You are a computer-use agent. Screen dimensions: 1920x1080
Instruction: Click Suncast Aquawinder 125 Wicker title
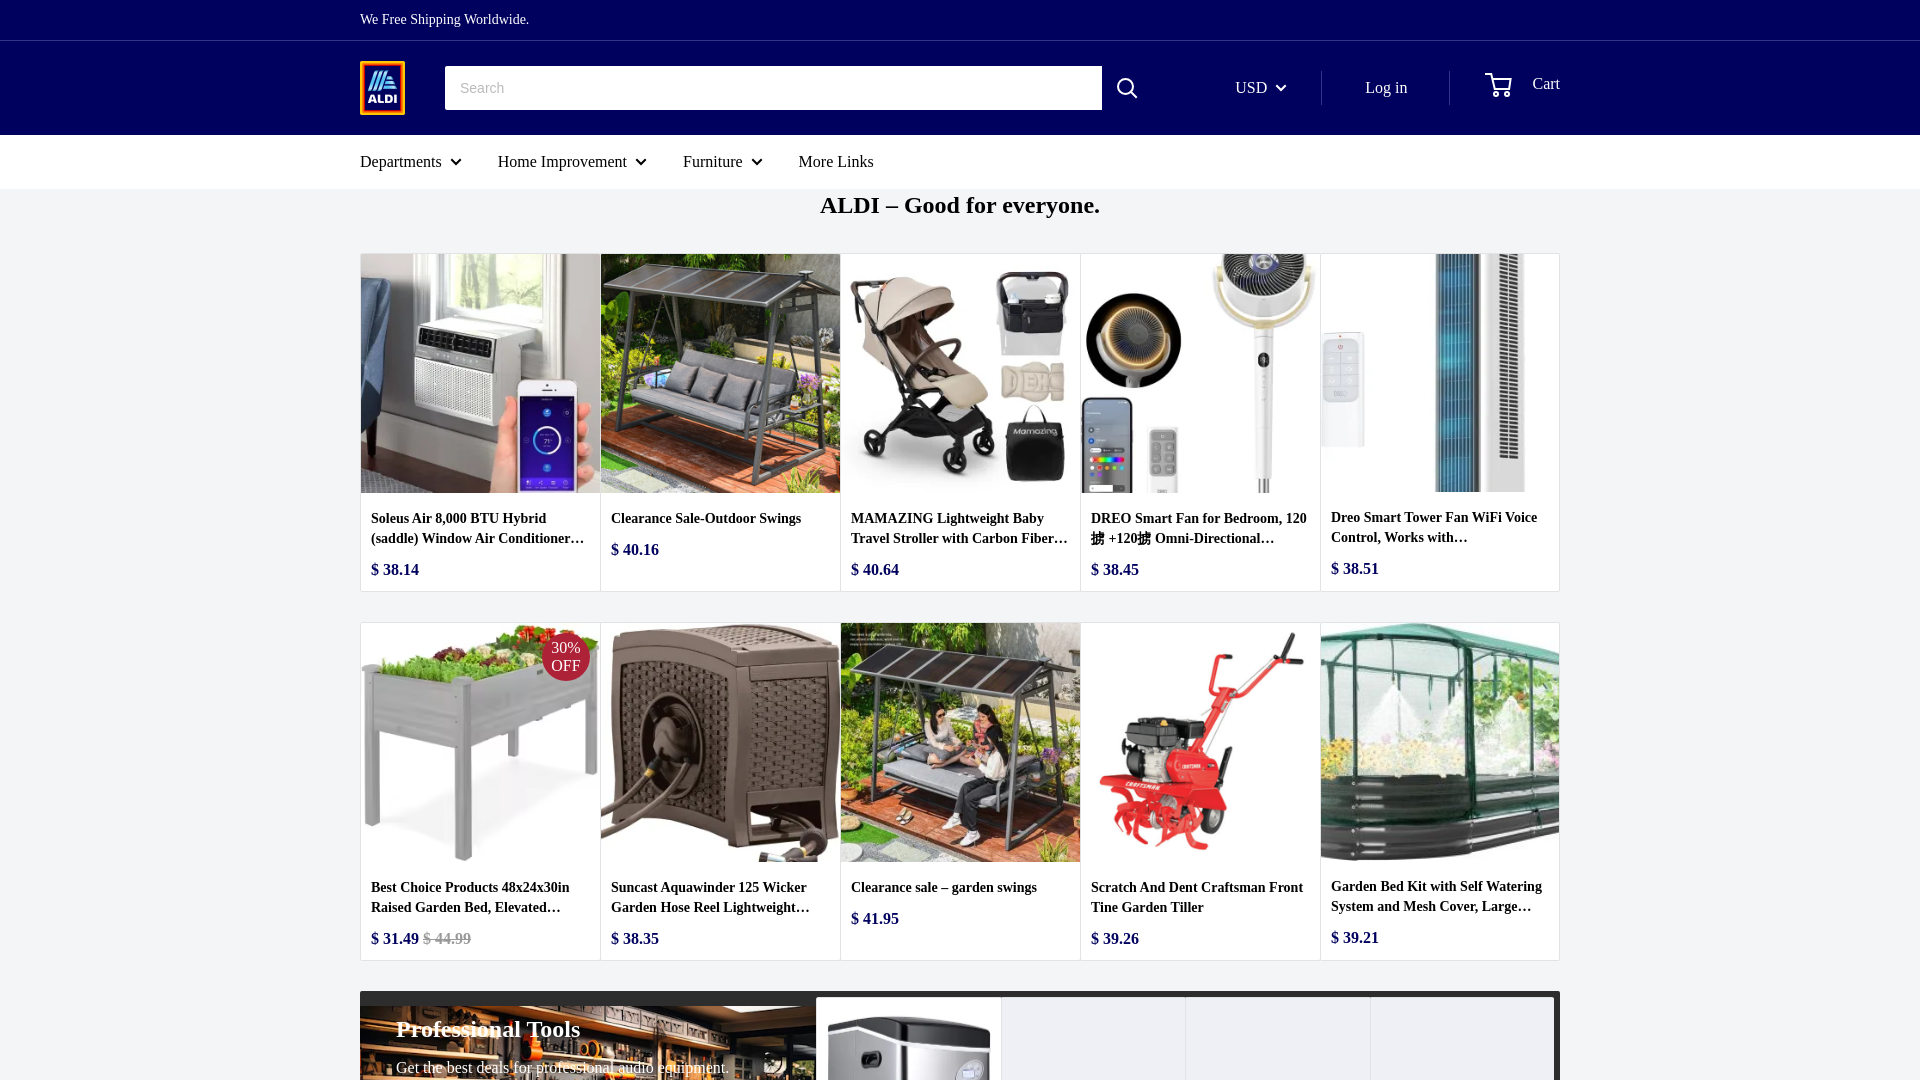point(711,898)
